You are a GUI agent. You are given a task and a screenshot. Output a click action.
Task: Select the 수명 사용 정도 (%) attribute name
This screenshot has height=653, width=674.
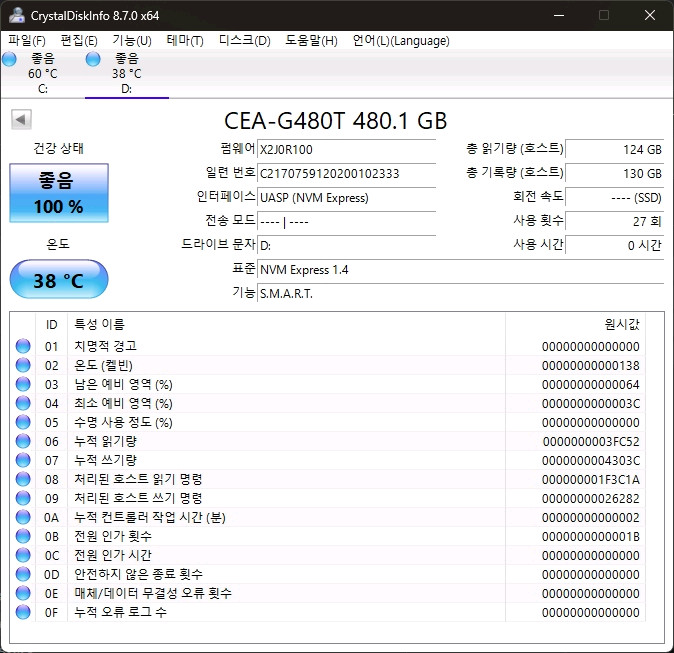coord(123,422)
